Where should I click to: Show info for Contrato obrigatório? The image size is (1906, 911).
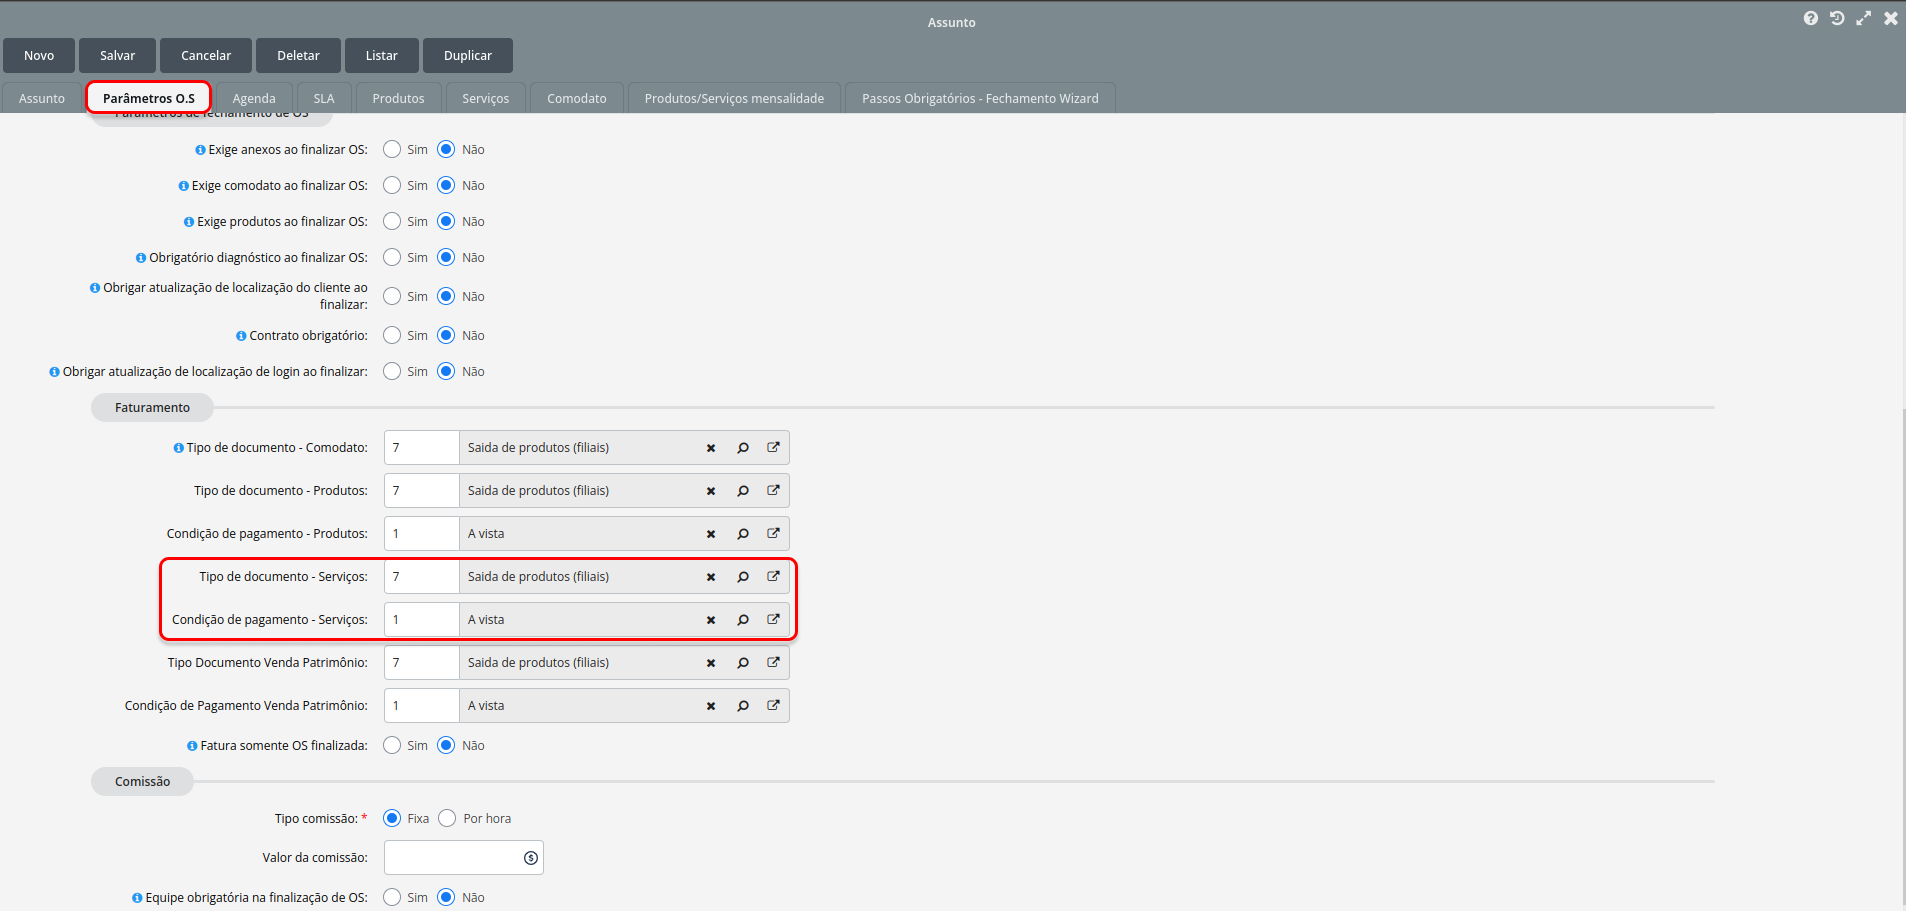pyautogui.click(x=241, y=336)
